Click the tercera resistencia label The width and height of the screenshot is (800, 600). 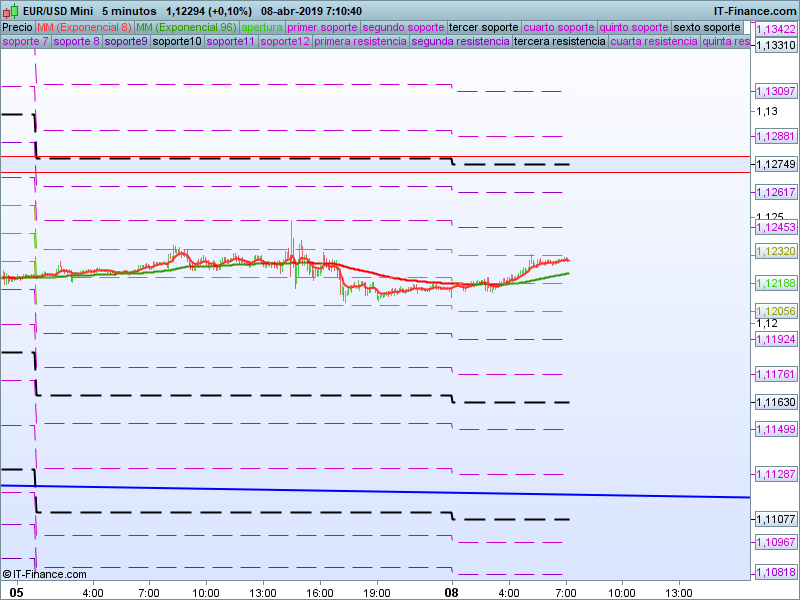click(x=558, y=42)
